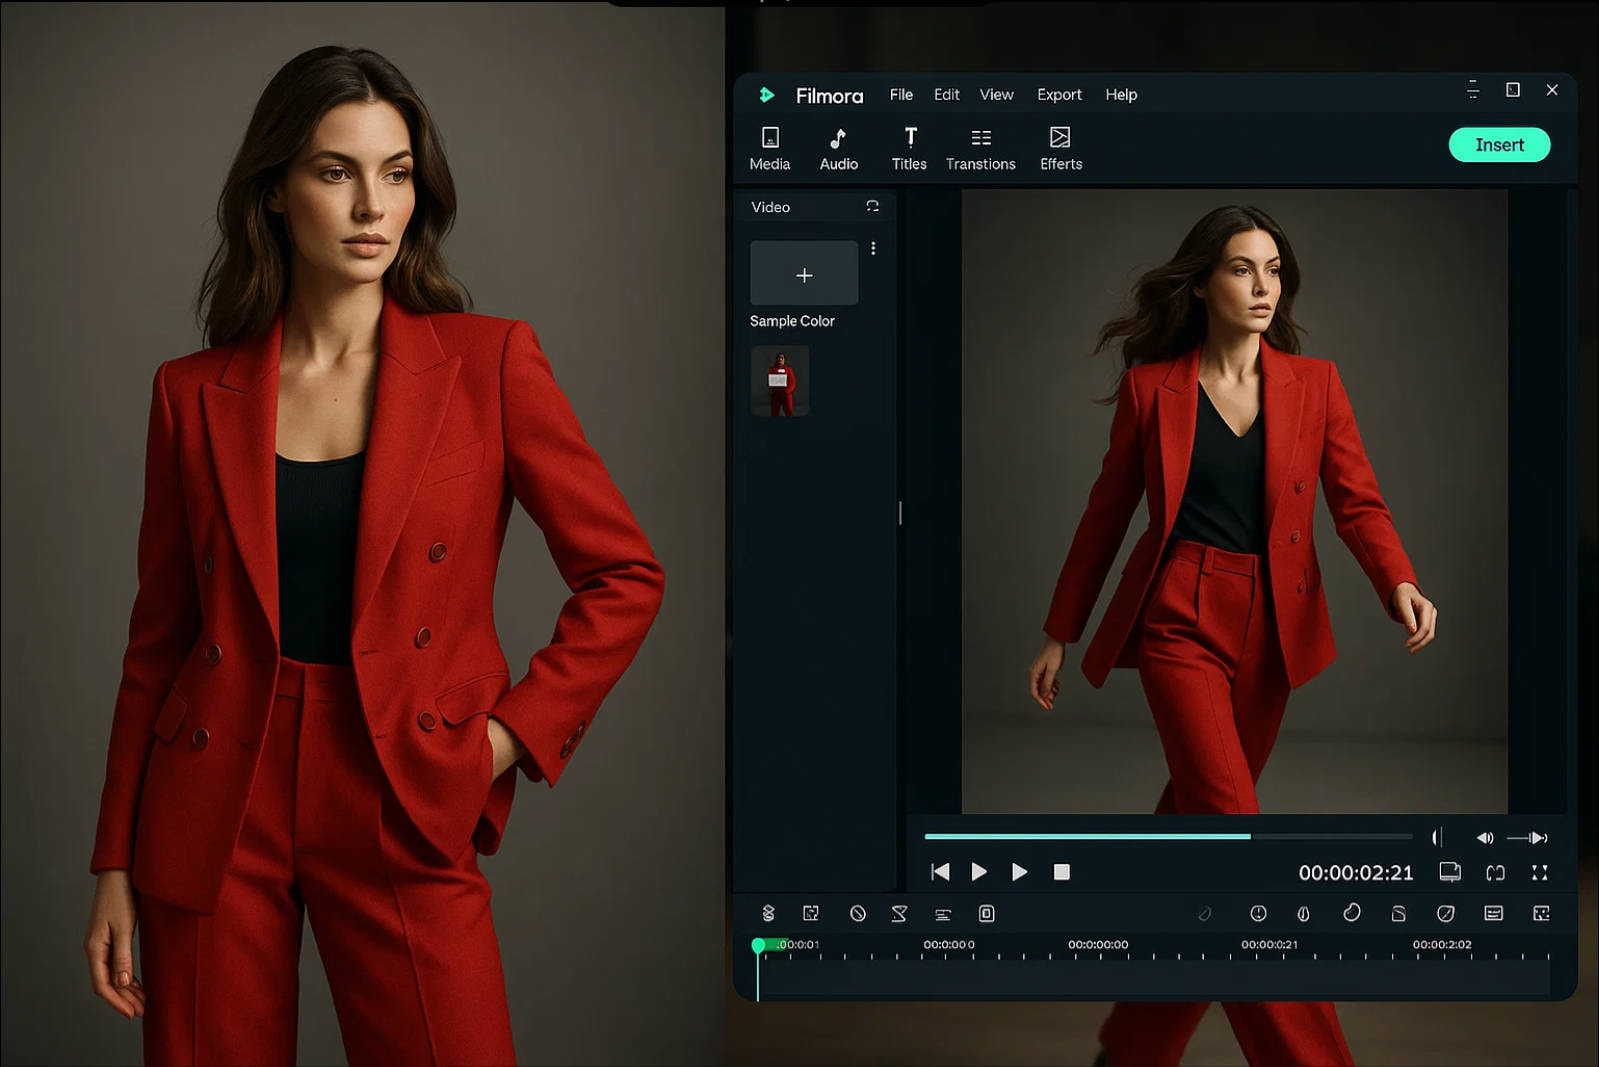Click the panel divider handle beside preview
This screenshot has height=1067, width=1599.
(x=900, y=513)
